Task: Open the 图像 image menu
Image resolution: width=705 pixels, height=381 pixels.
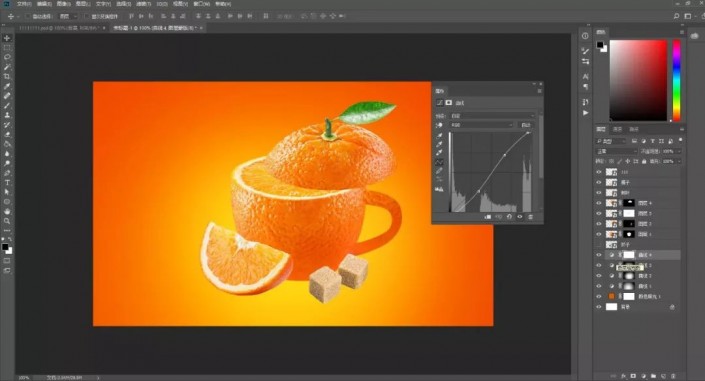Action: coord(63,4)
